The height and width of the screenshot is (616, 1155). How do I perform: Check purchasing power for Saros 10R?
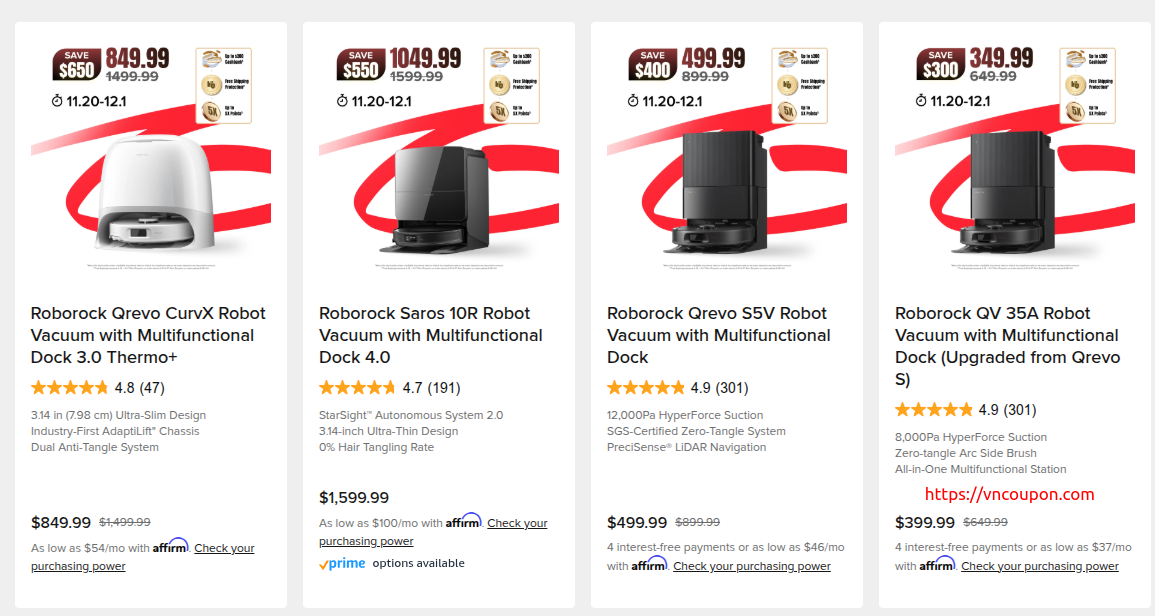517,524
